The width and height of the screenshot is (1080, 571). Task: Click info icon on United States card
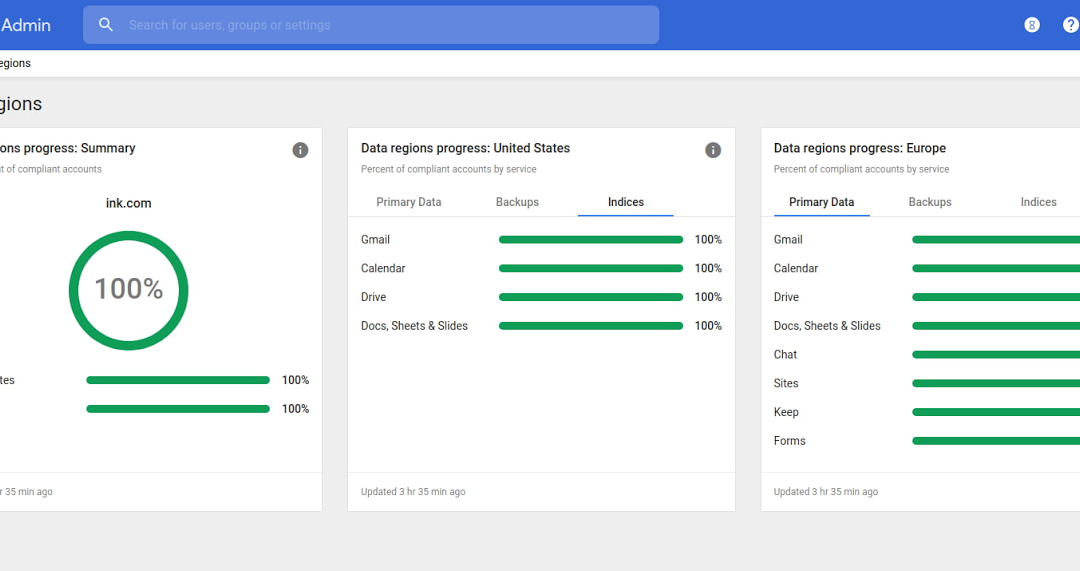[713, 150]
